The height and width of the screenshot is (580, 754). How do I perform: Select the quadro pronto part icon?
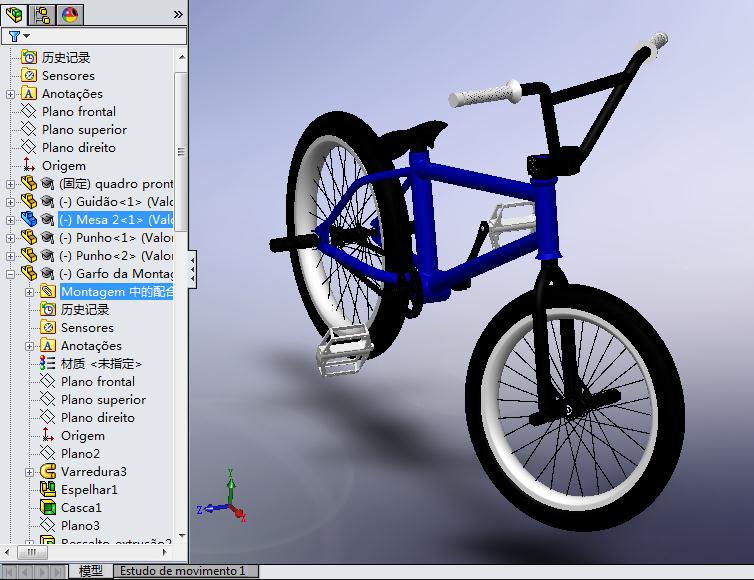click(x=29, y=183)
